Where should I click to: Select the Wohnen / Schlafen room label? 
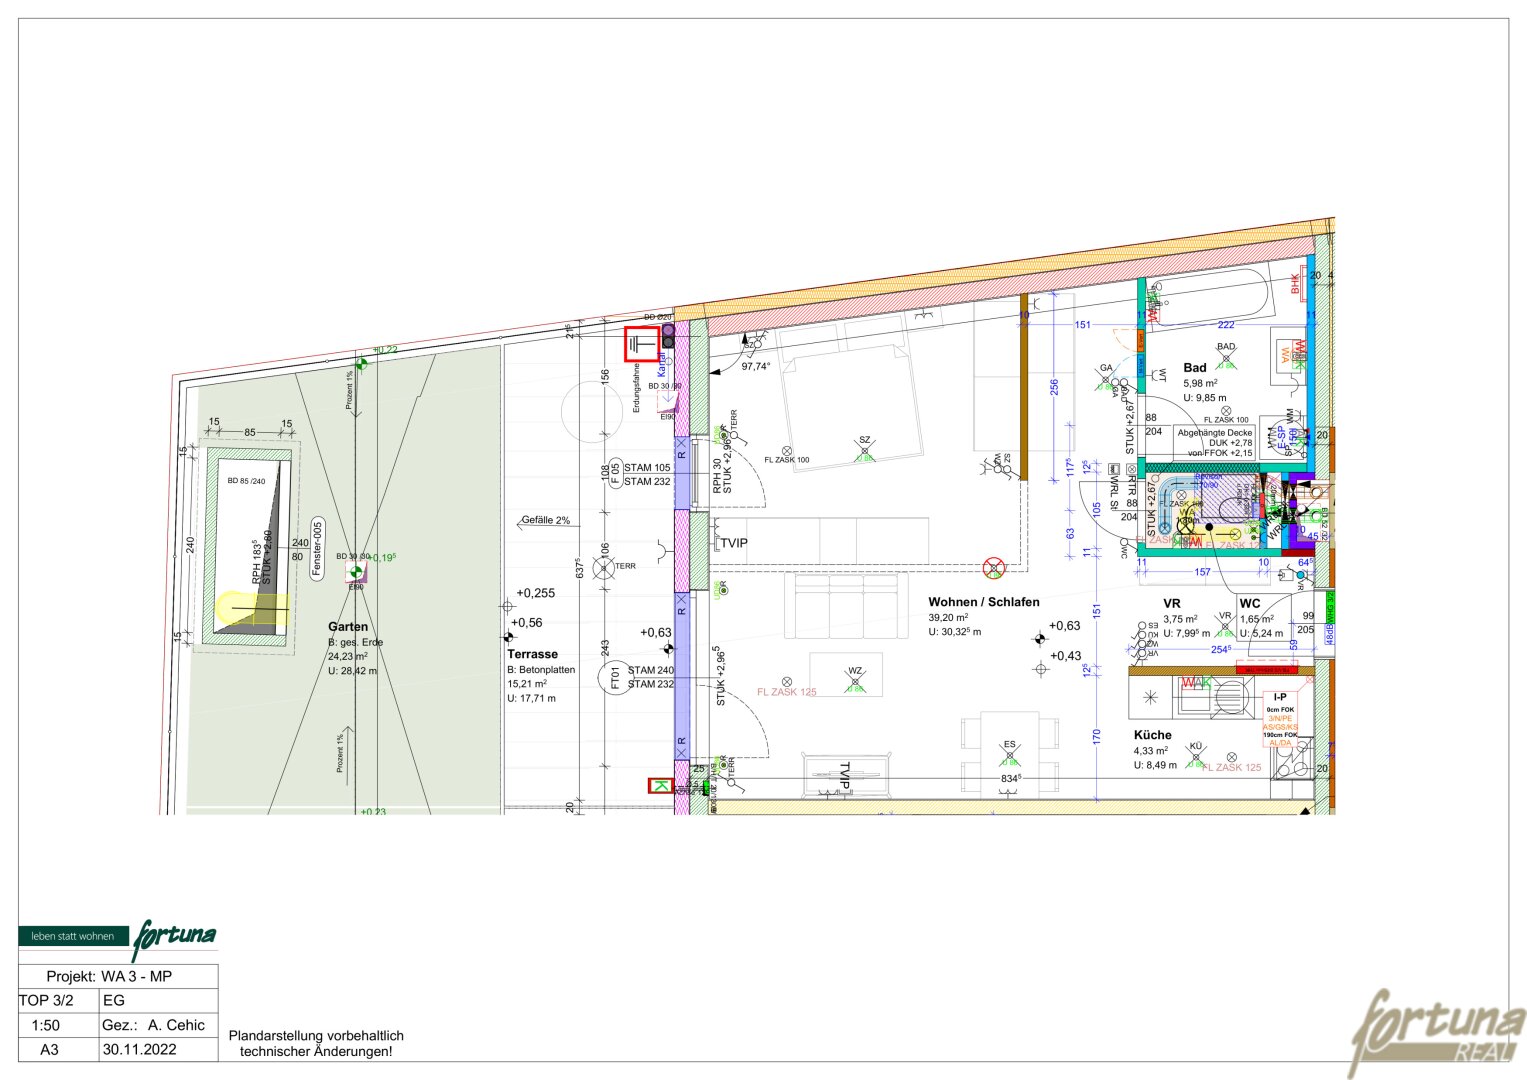983,602
